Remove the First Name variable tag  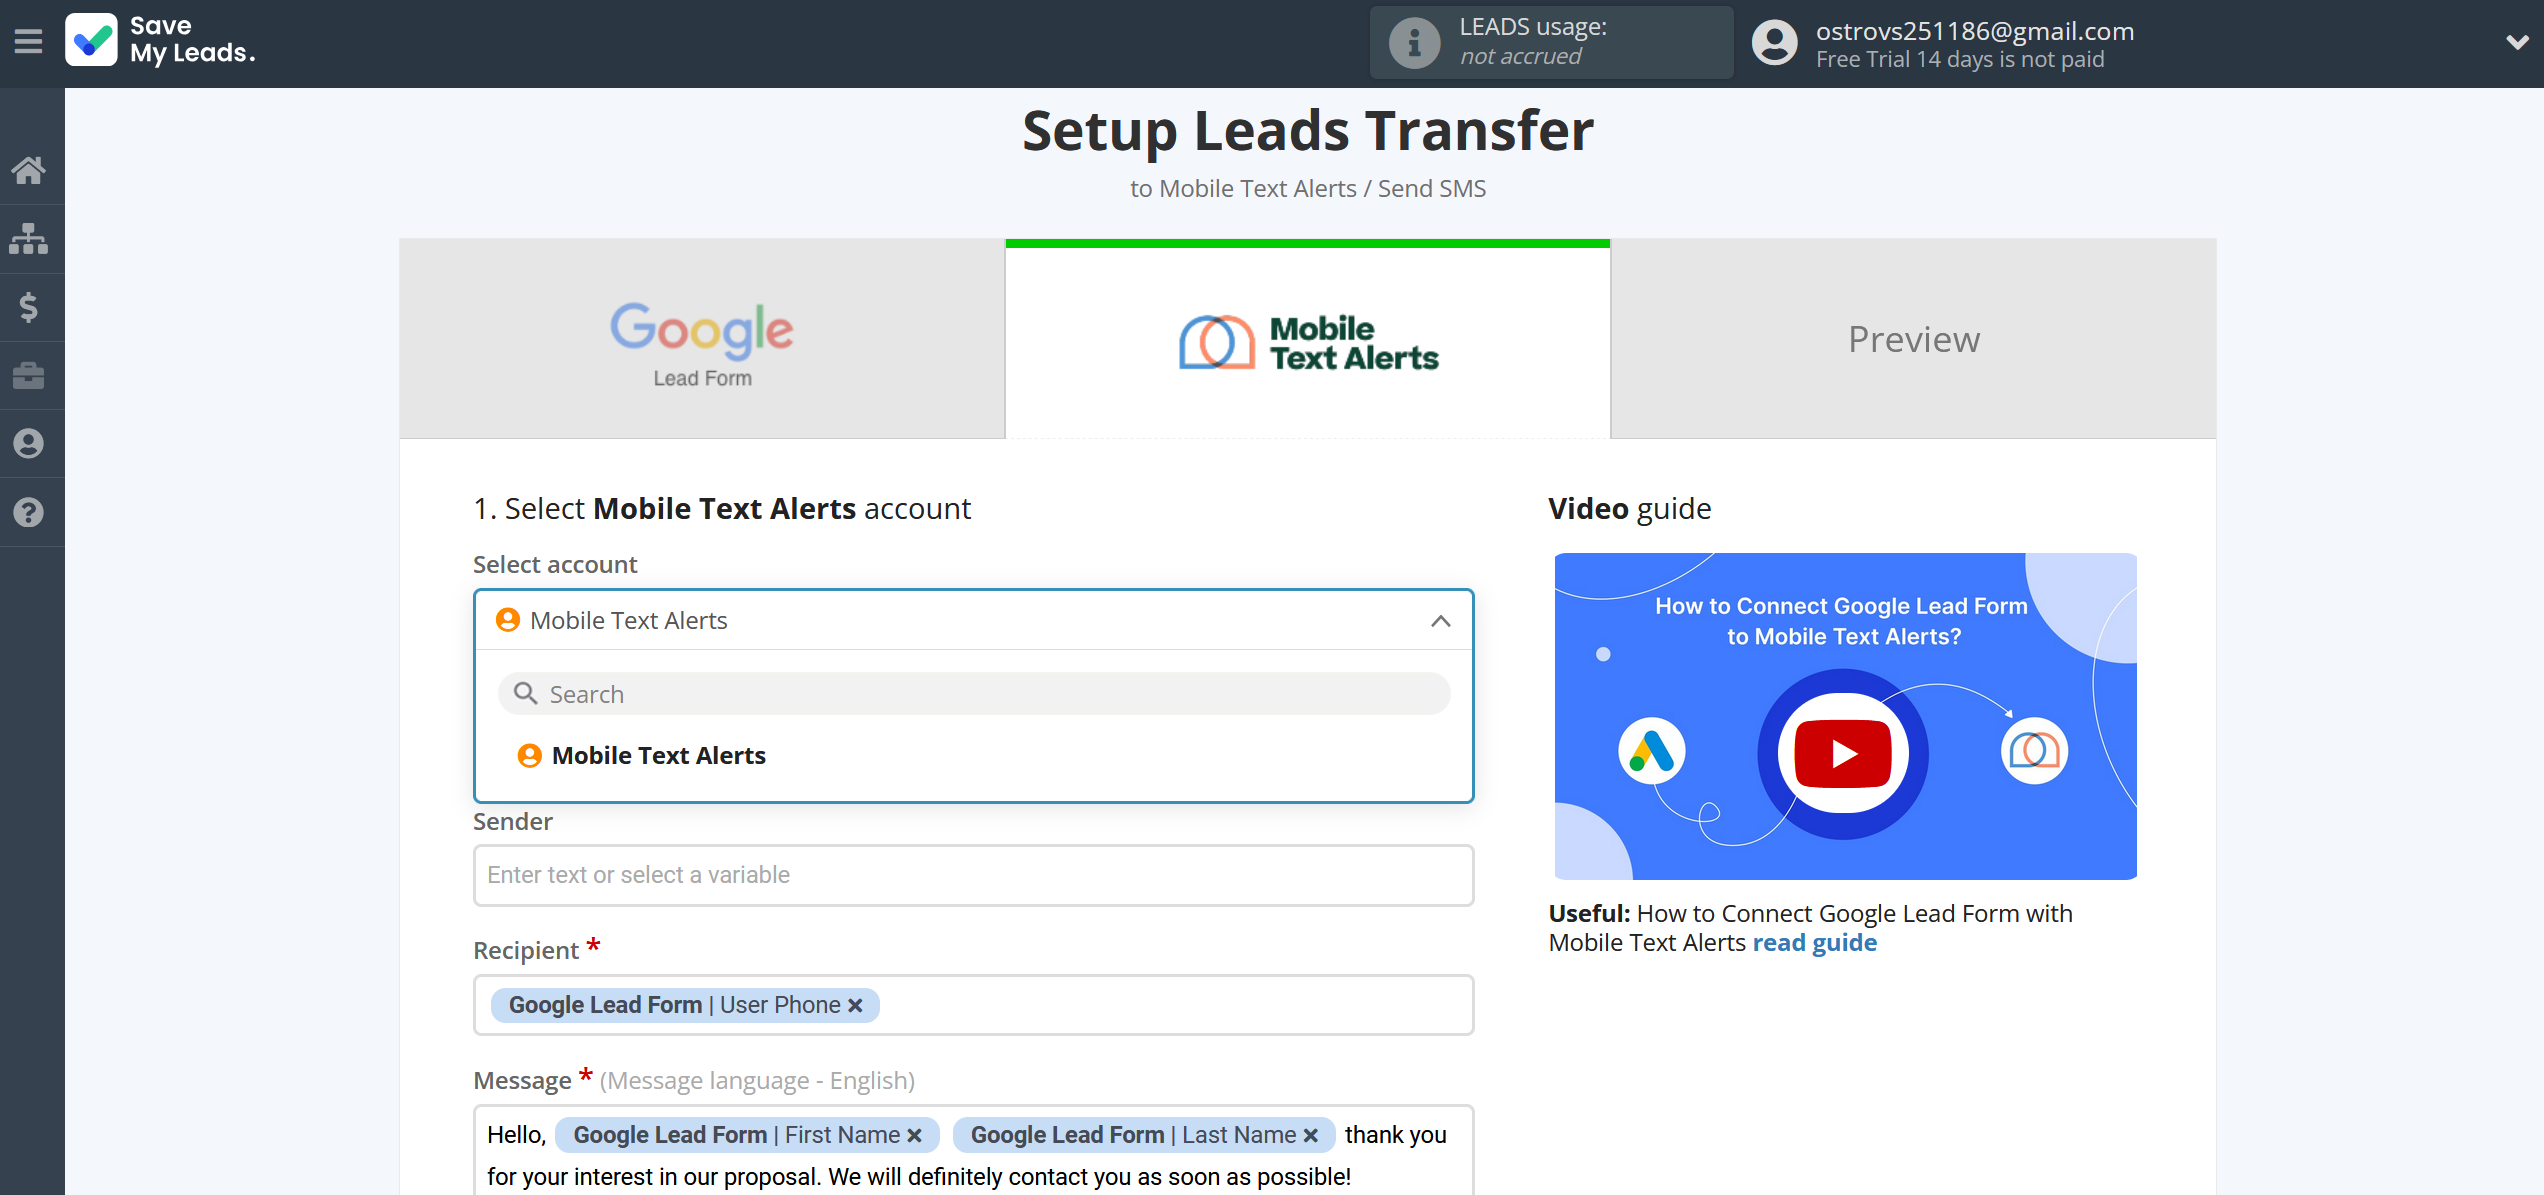914,1136
